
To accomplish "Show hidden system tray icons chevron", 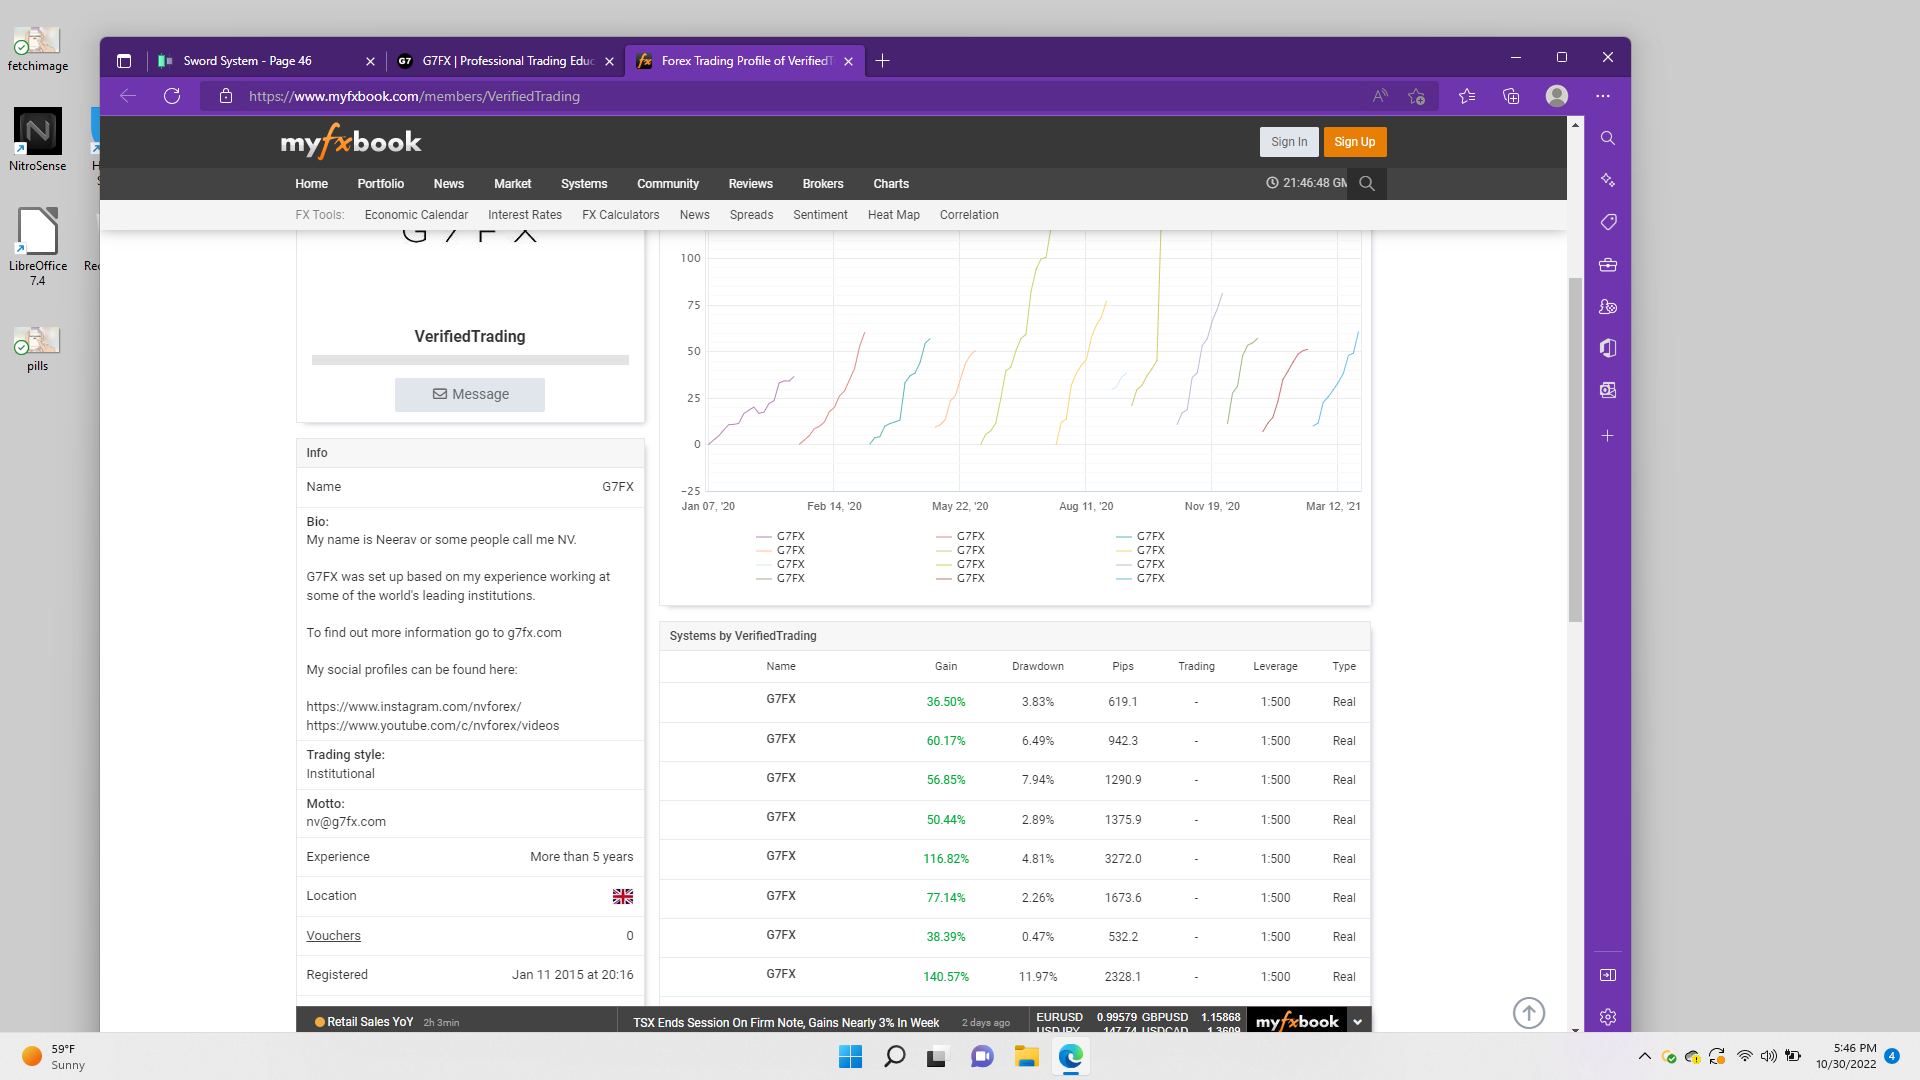I will click(1644, 1056).
